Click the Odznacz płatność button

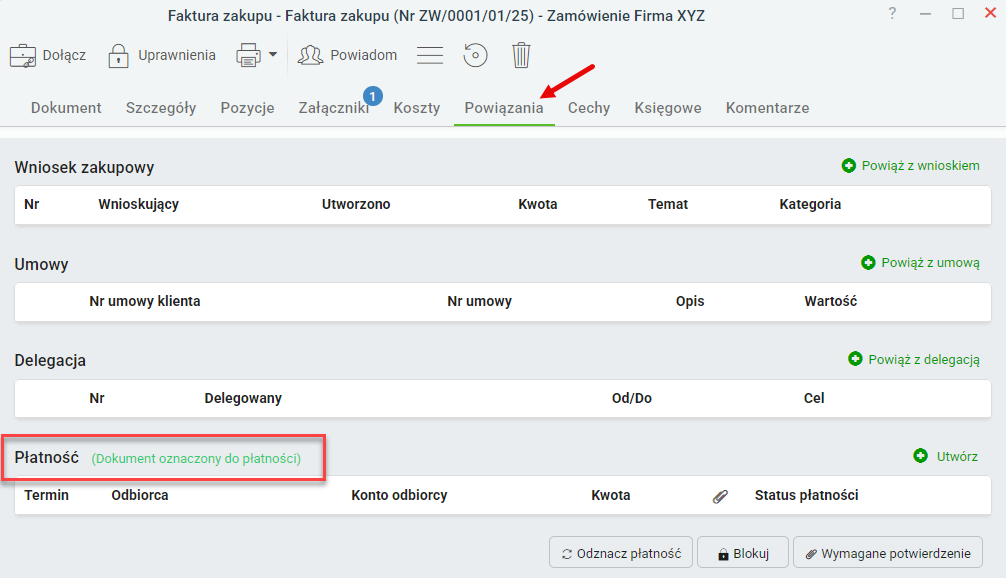click(621, 553)
